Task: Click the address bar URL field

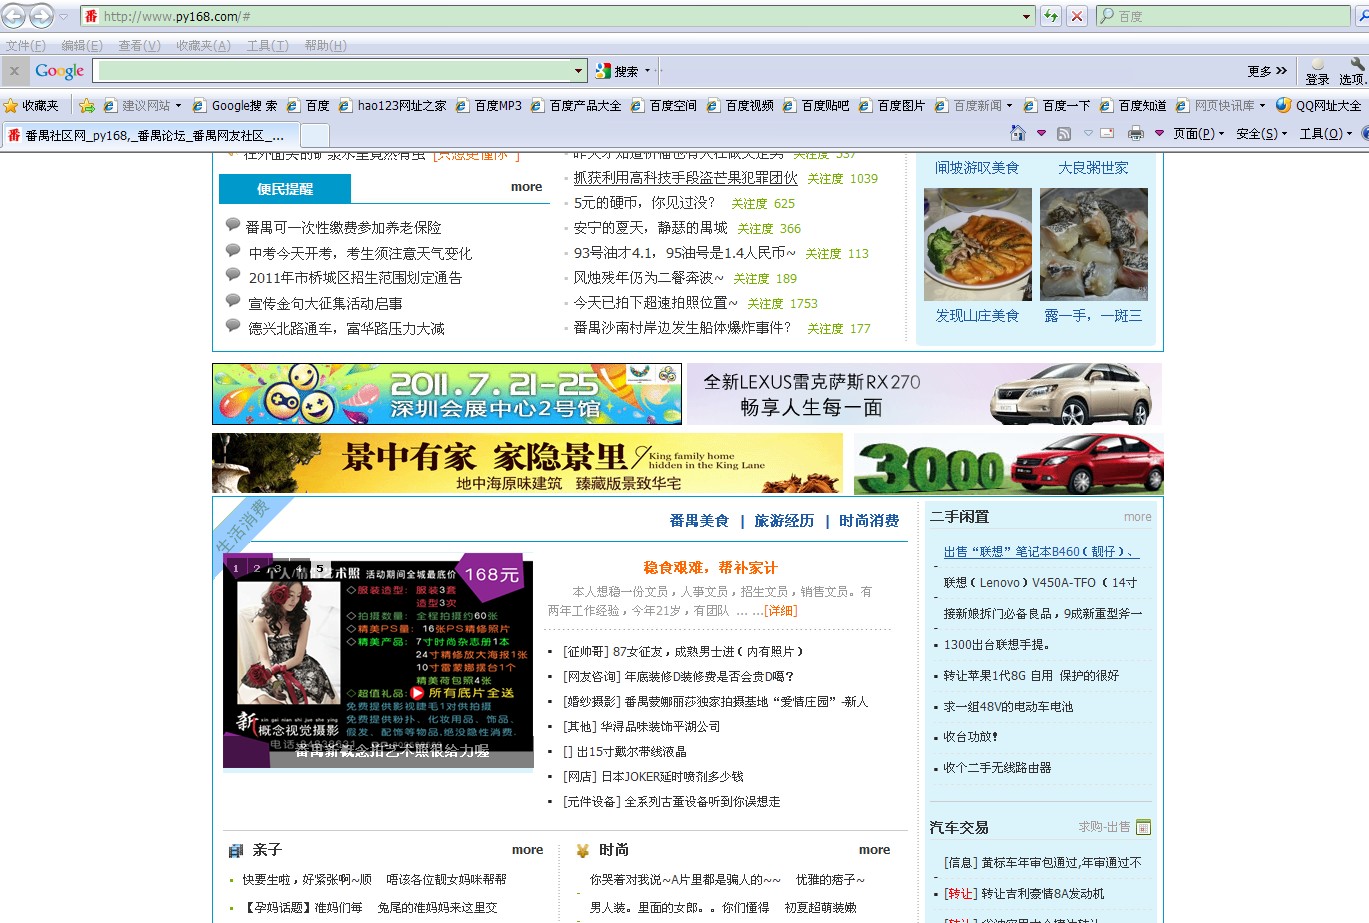Action: [x=558, y=16]
